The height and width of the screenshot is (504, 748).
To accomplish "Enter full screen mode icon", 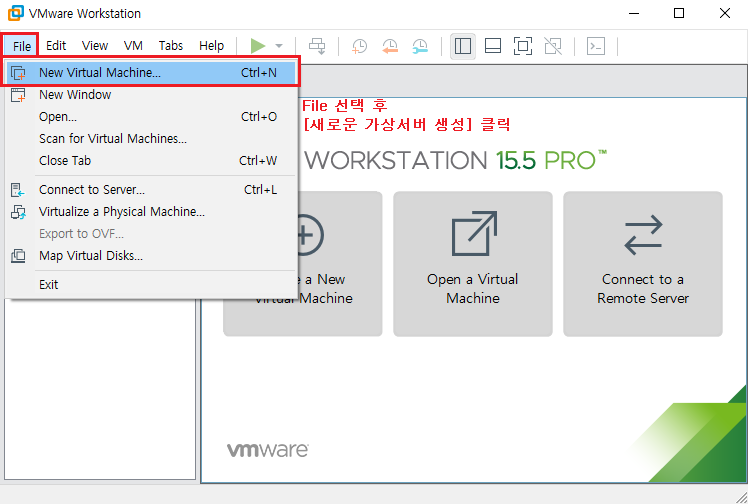I will tap(523, 46).
